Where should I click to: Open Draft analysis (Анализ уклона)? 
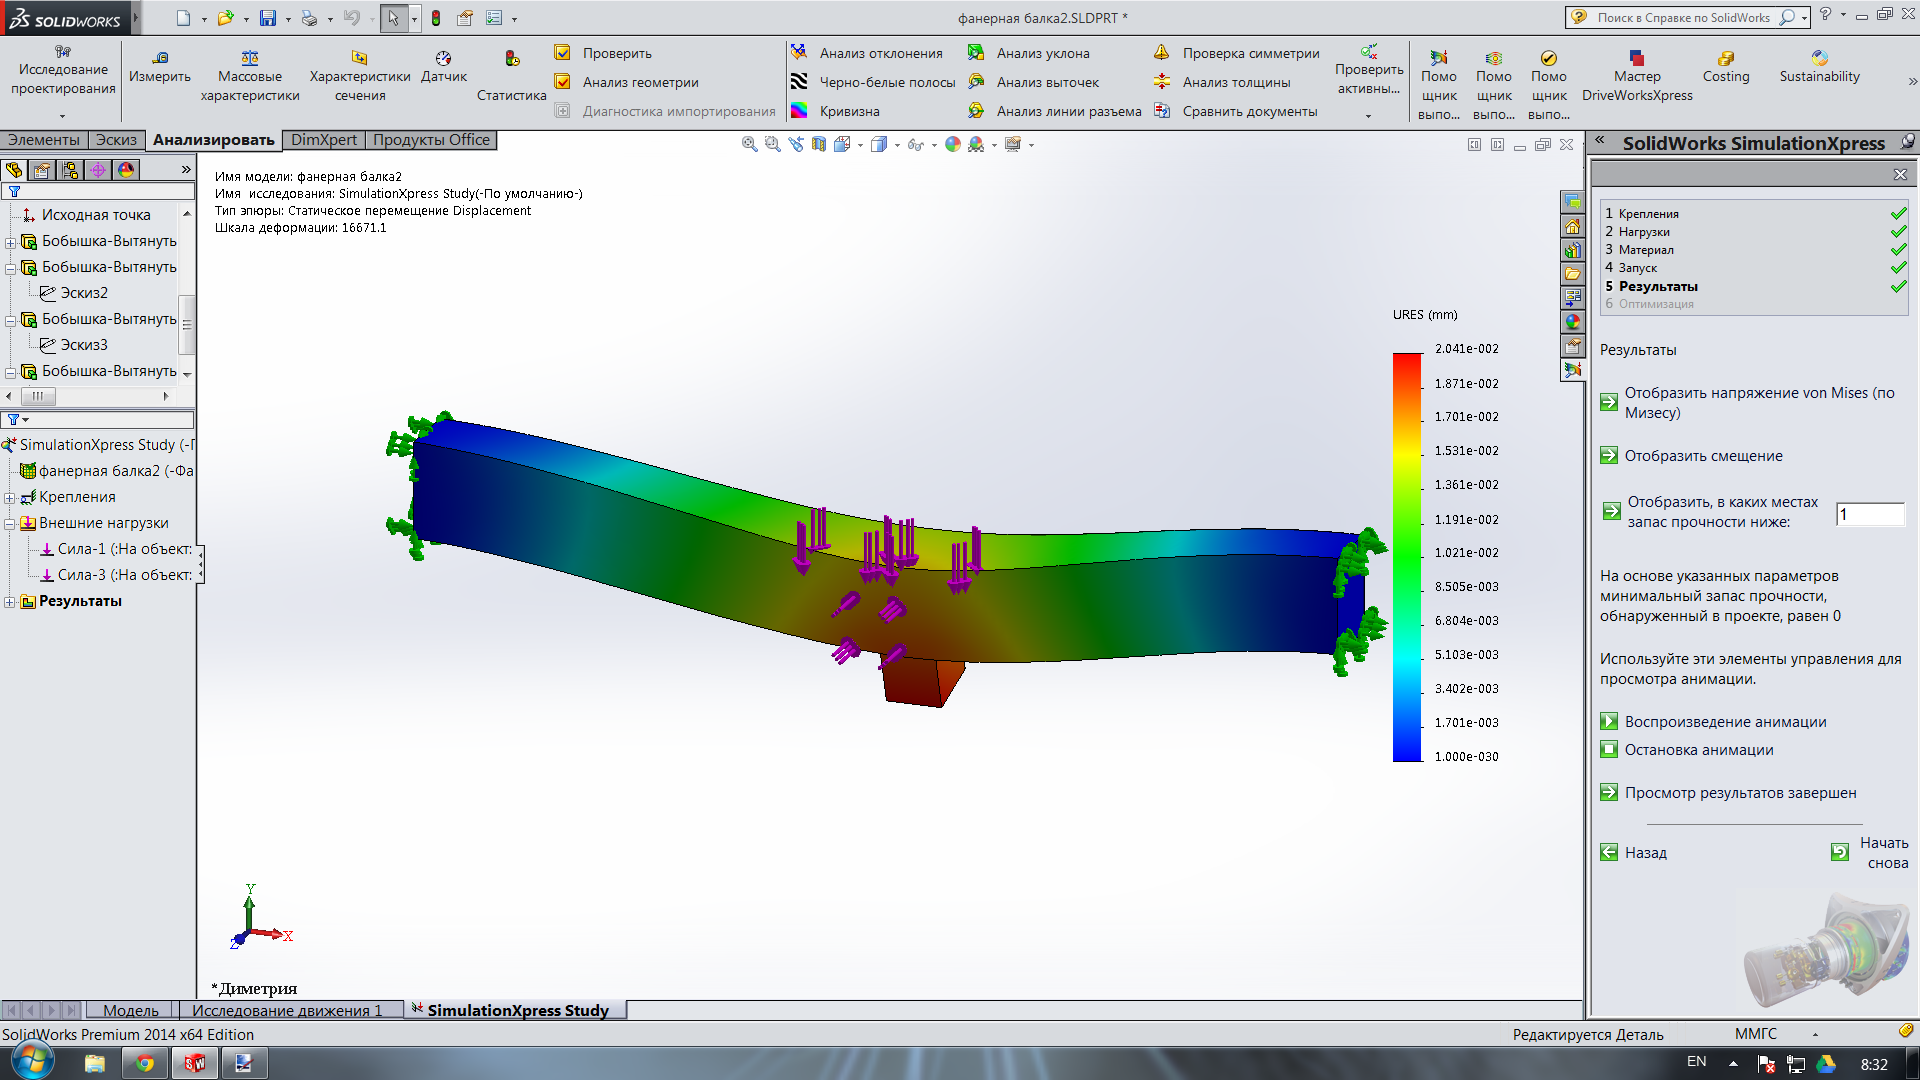(1042, 53)
